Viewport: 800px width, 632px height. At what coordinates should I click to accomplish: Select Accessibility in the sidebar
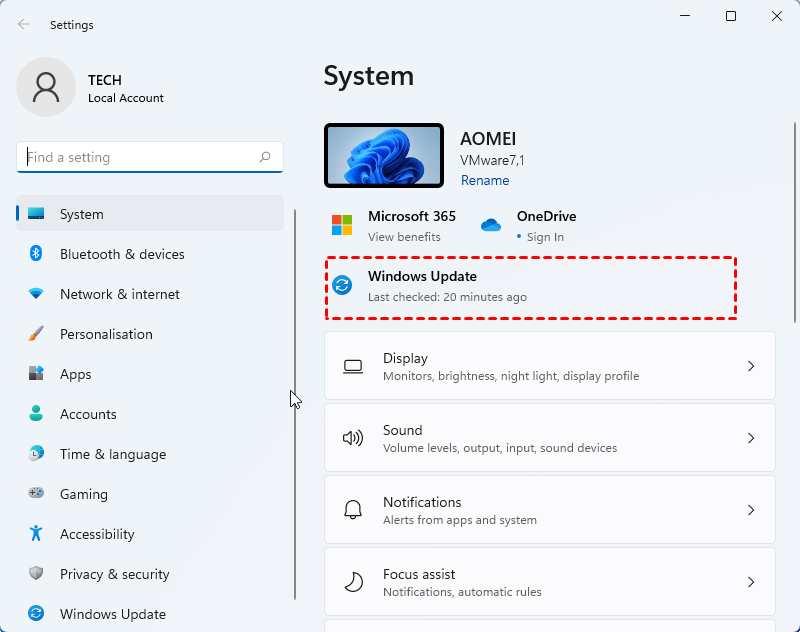tap(97, 534)
